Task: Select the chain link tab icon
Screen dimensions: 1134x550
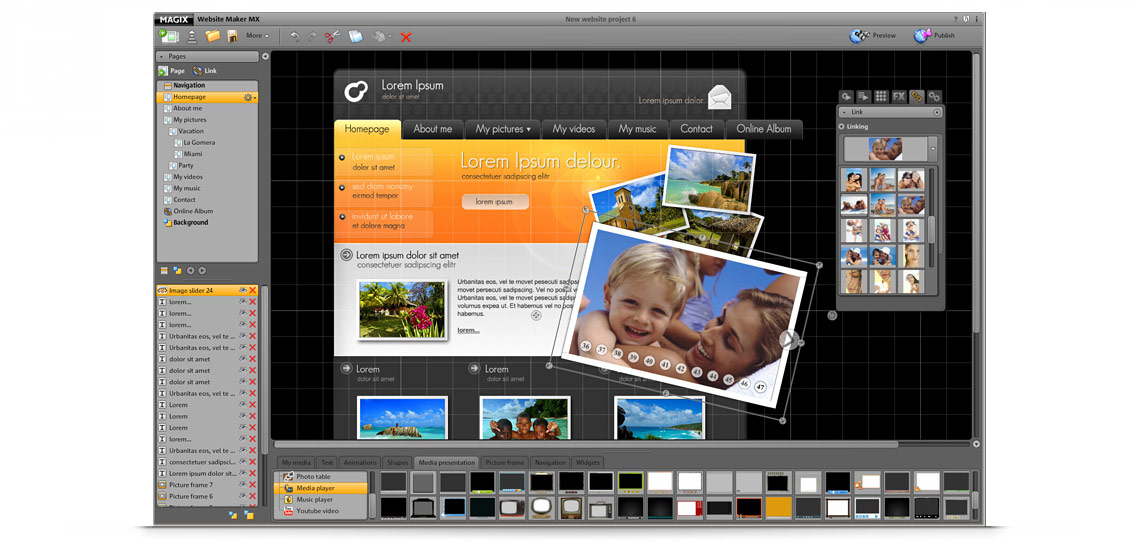Action: point(916,96)
